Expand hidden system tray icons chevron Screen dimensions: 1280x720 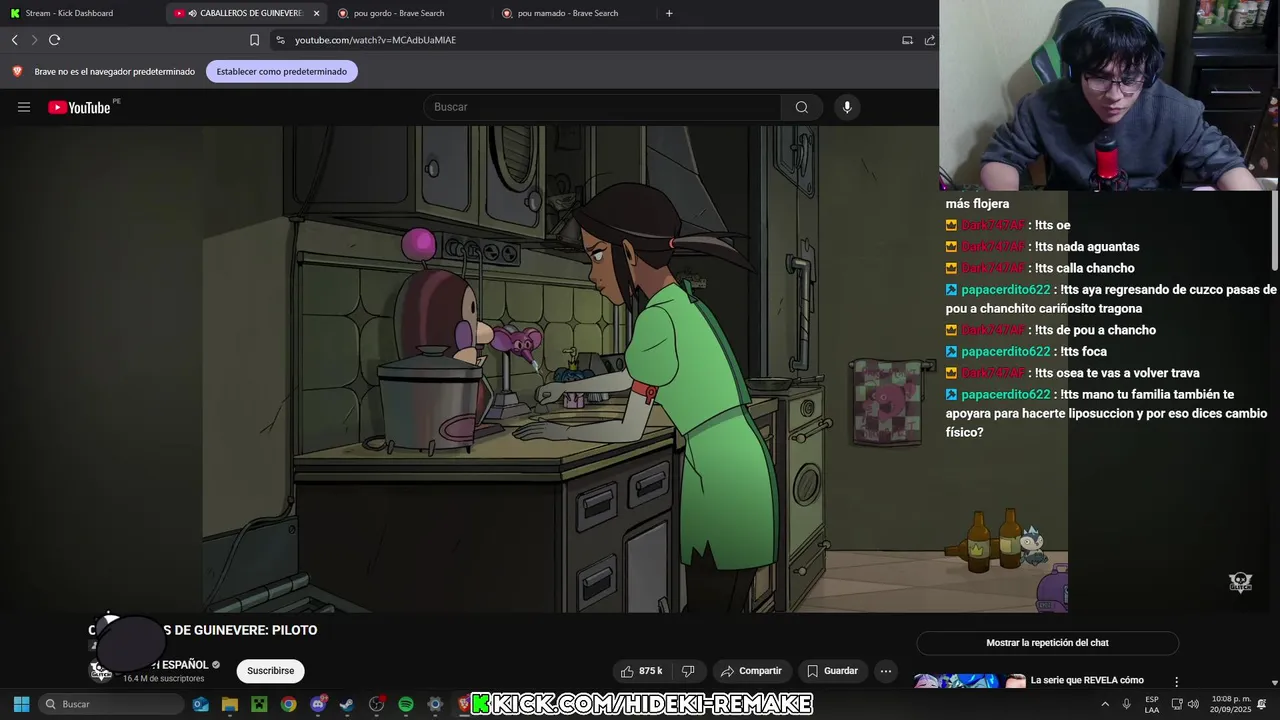(x=1105, y=704)
